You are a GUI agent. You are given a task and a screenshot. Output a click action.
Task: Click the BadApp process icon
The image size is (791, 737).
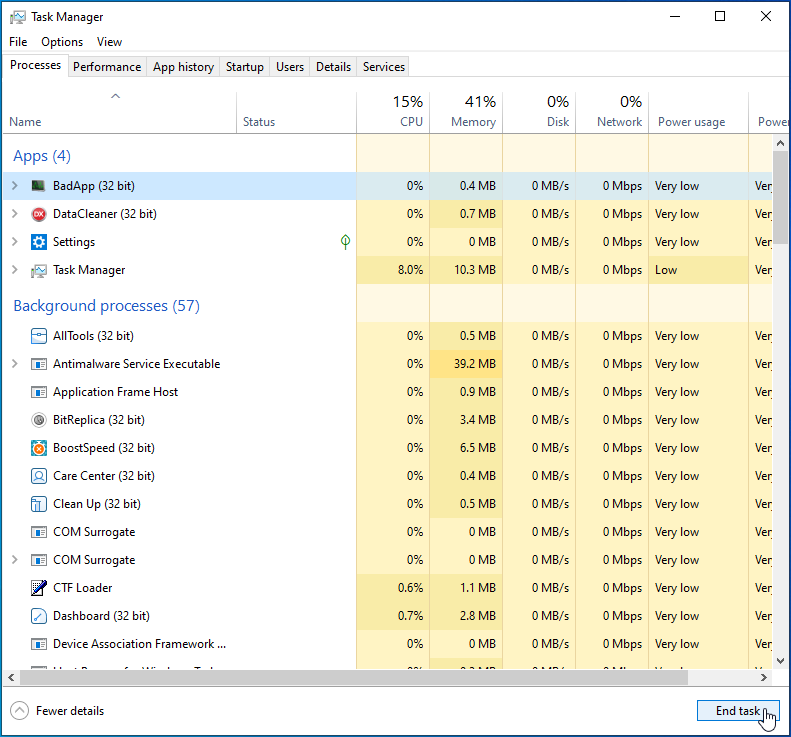[39, 186]
